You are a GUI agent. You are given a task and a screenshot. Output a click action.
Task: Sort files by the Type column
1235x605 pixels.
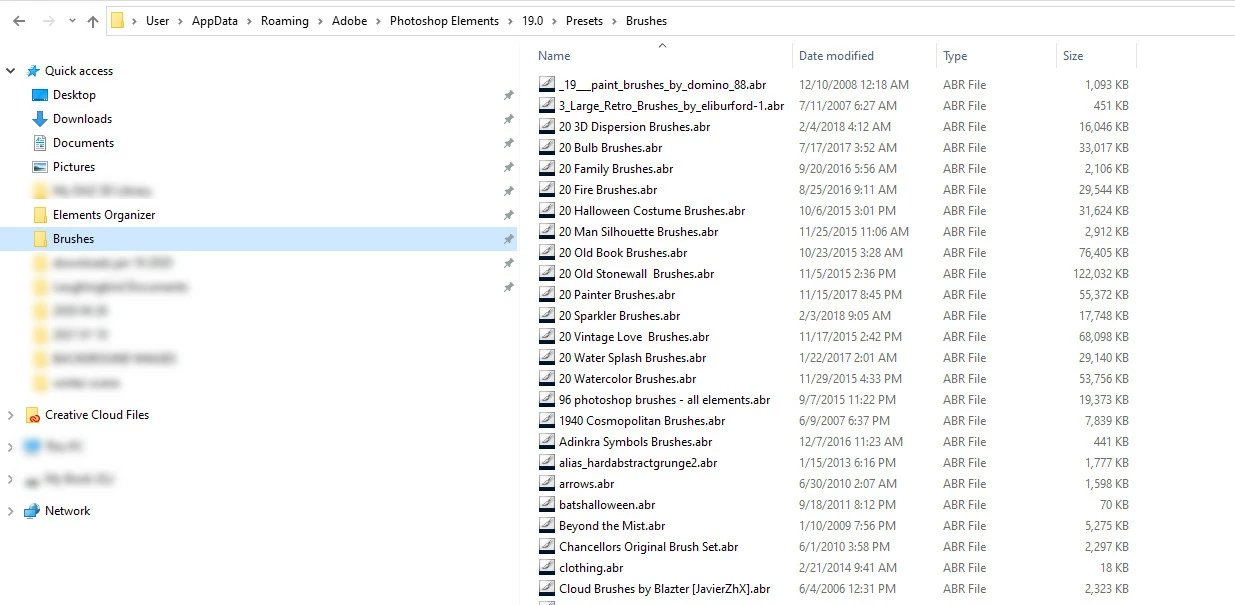point(955,56)
